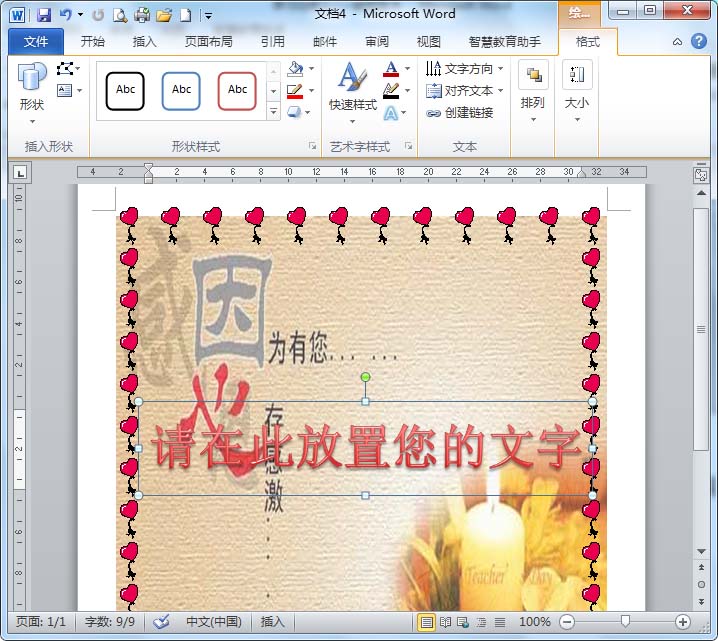
Task: Toggle the ruler button above vertical scrollbar
Action: point(700,174)
